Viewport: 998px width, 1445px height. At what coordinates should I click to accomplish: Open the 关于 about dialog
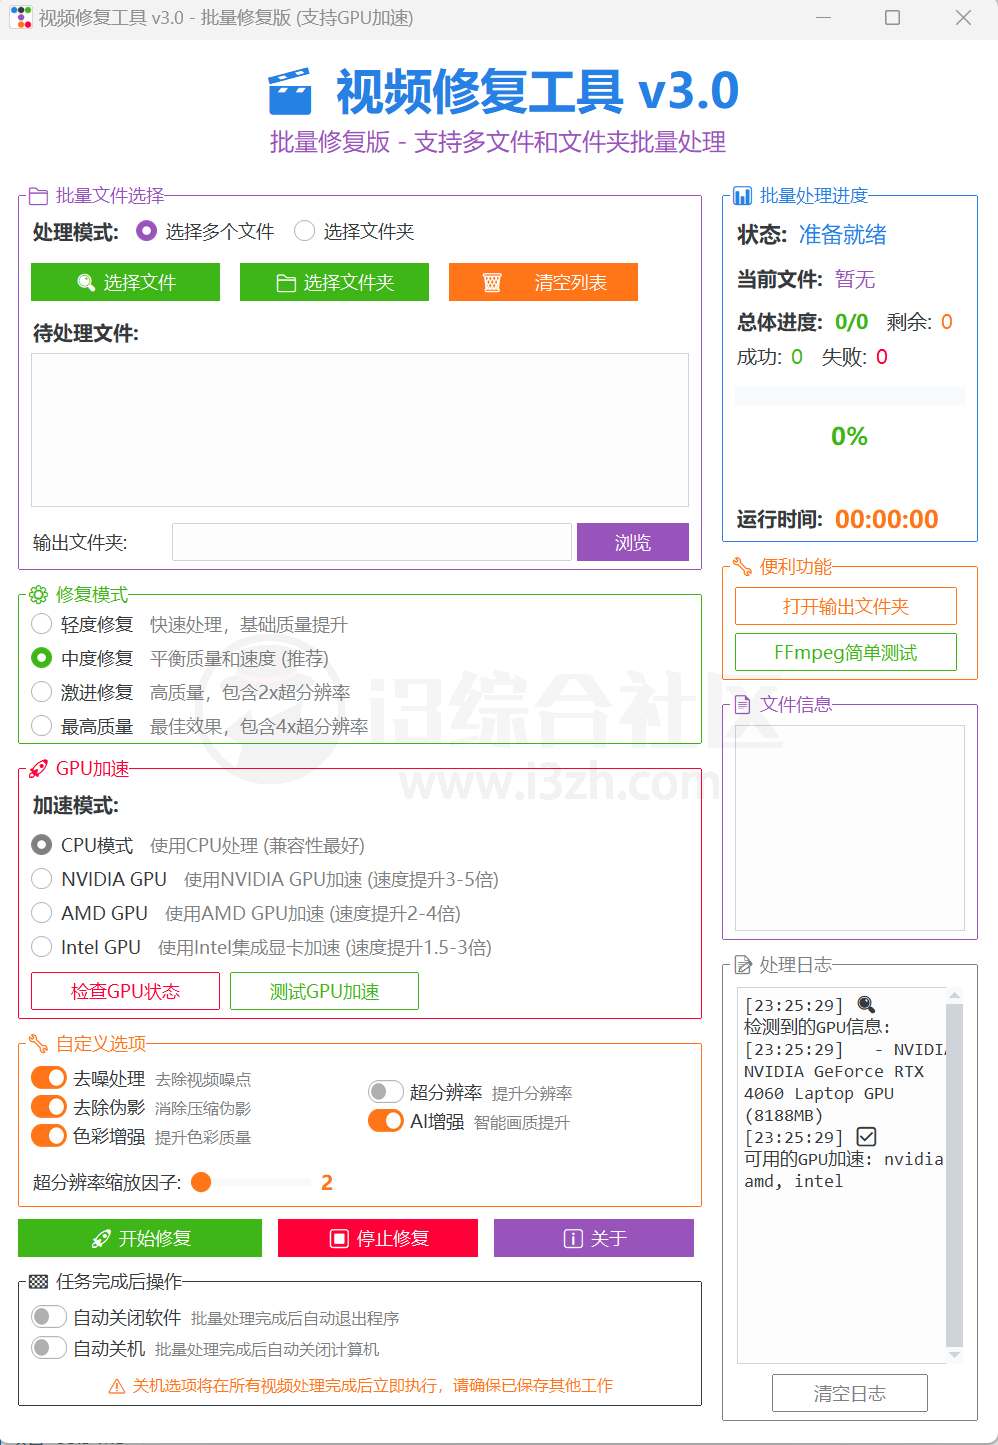tap(594, 1238)
